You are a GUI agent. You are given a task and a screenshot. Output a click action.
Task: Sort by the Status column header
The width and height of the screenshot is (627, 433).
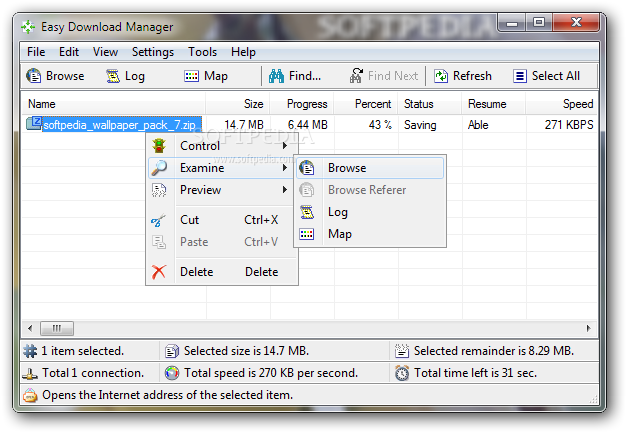(x=430, y=104)
